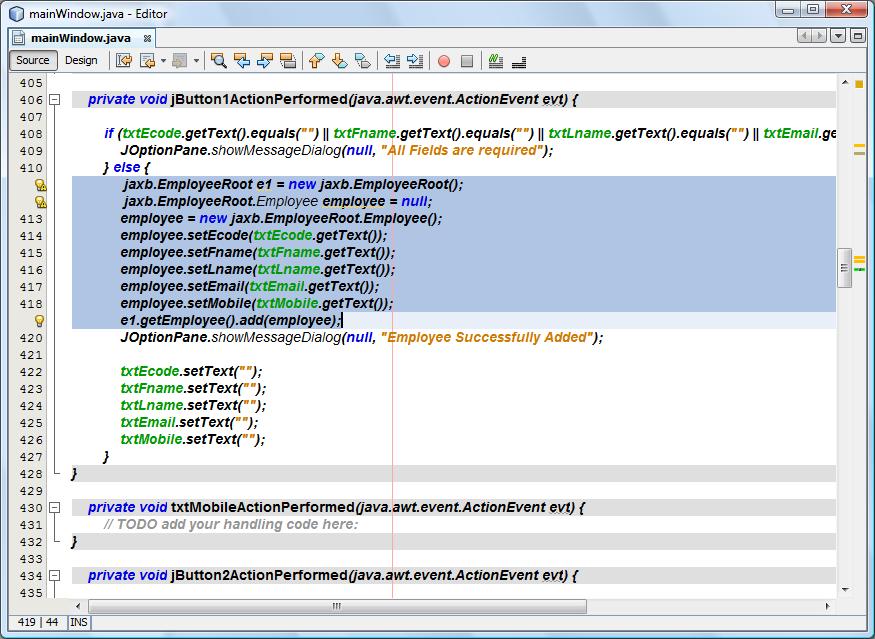The height and width of the screenshot is (639, 875).
Task: Select the Find Selection magnifier icon
Action: click(218, 60)
